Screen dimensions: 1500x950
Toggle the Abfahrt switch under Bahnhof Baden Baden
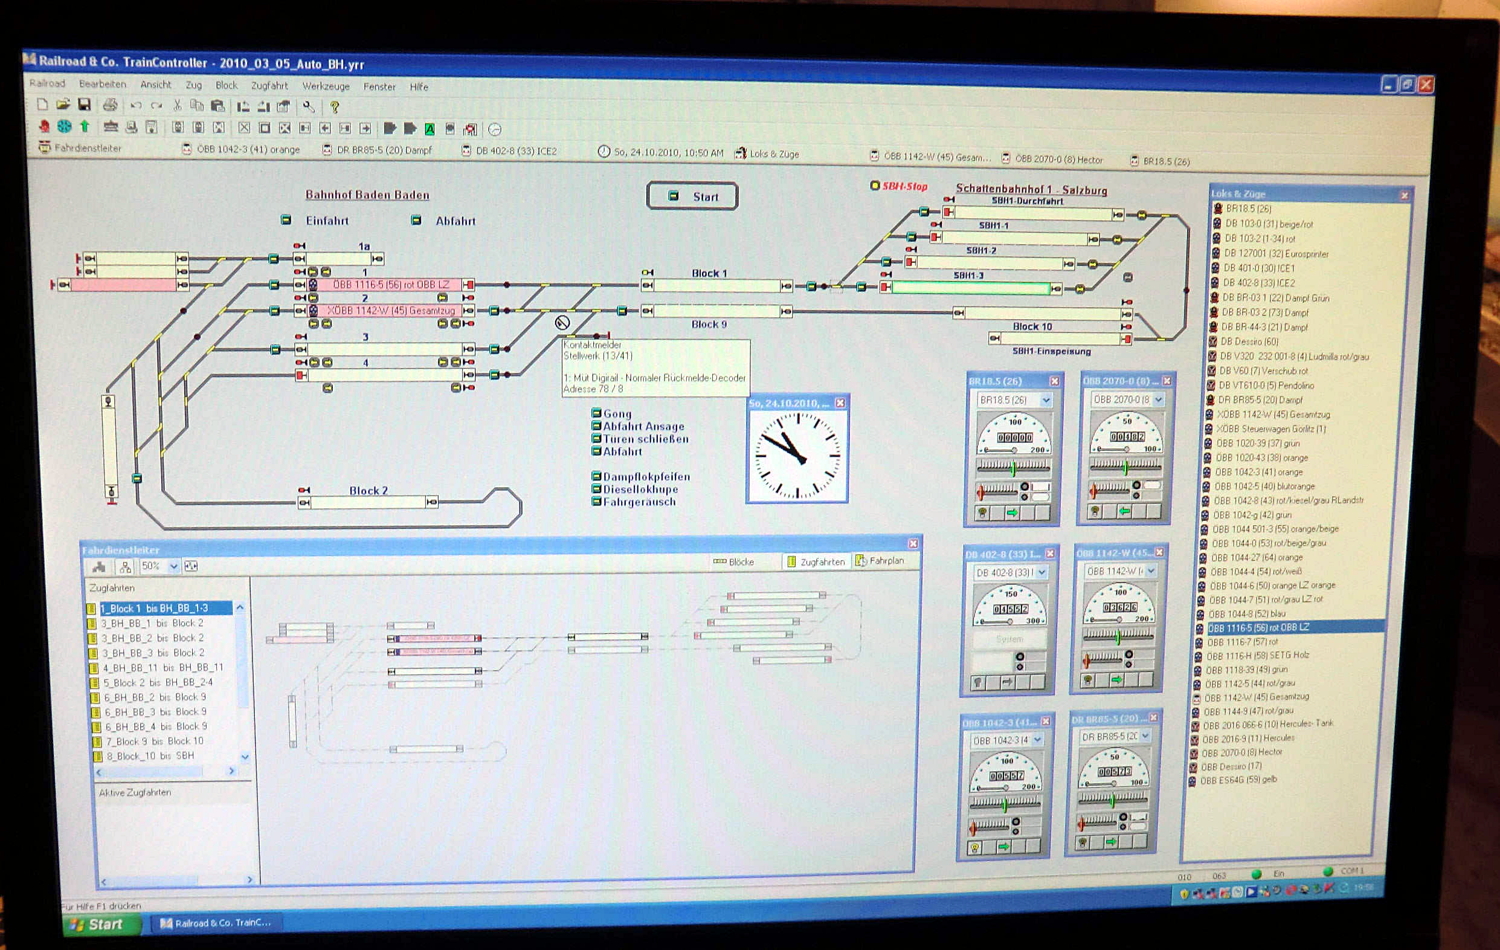(x=416, y=220)
